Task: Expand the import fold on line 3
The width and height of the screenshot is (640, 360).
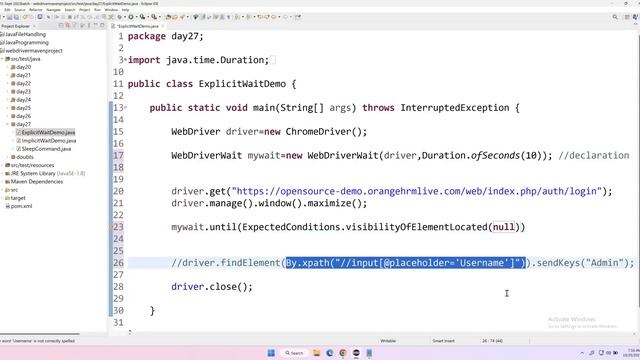Action: pyautogui.click(x=125, y=60)
